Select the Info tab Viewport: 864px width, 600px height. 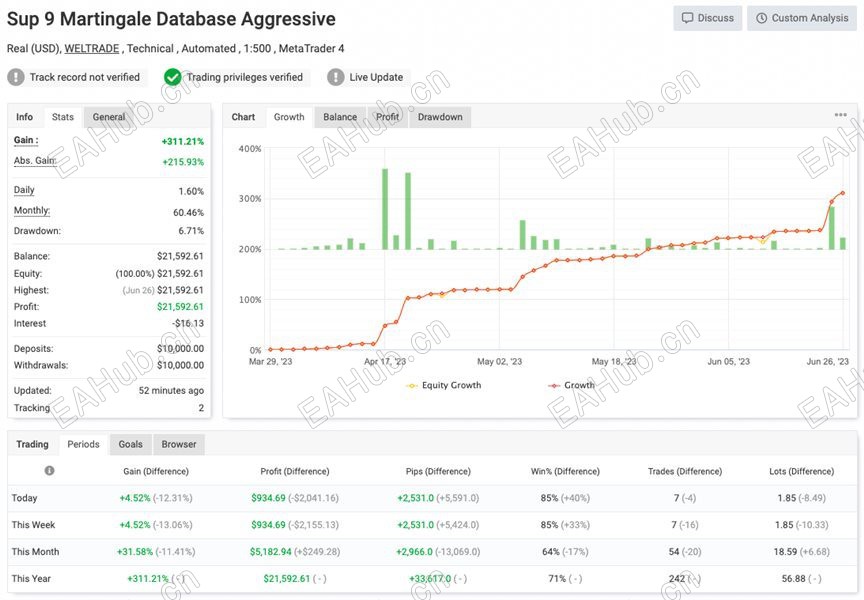coord(24,117)
